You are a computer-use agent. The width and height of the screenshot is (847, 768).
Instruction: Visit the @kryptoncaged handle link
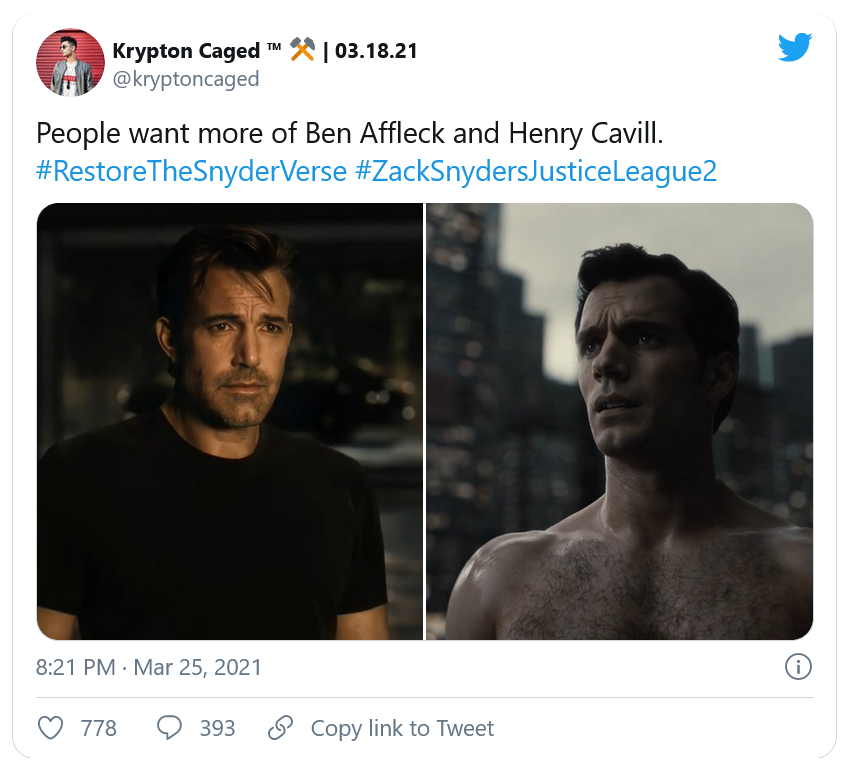(x=185, y=78)
